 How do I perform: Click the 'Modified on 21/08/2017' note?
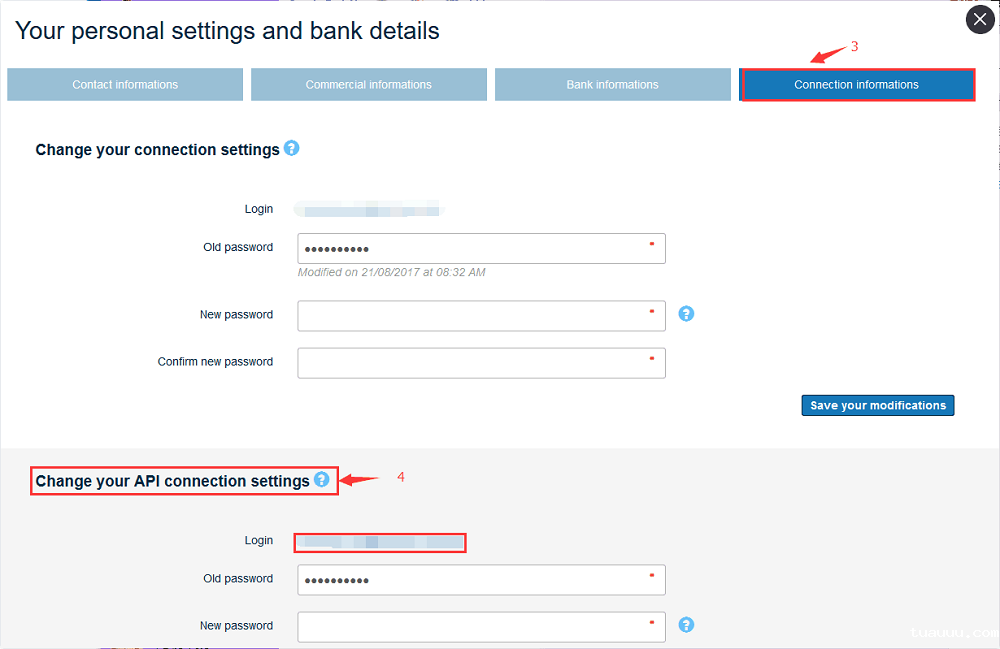pyautogui.click(x=392, y=272)
